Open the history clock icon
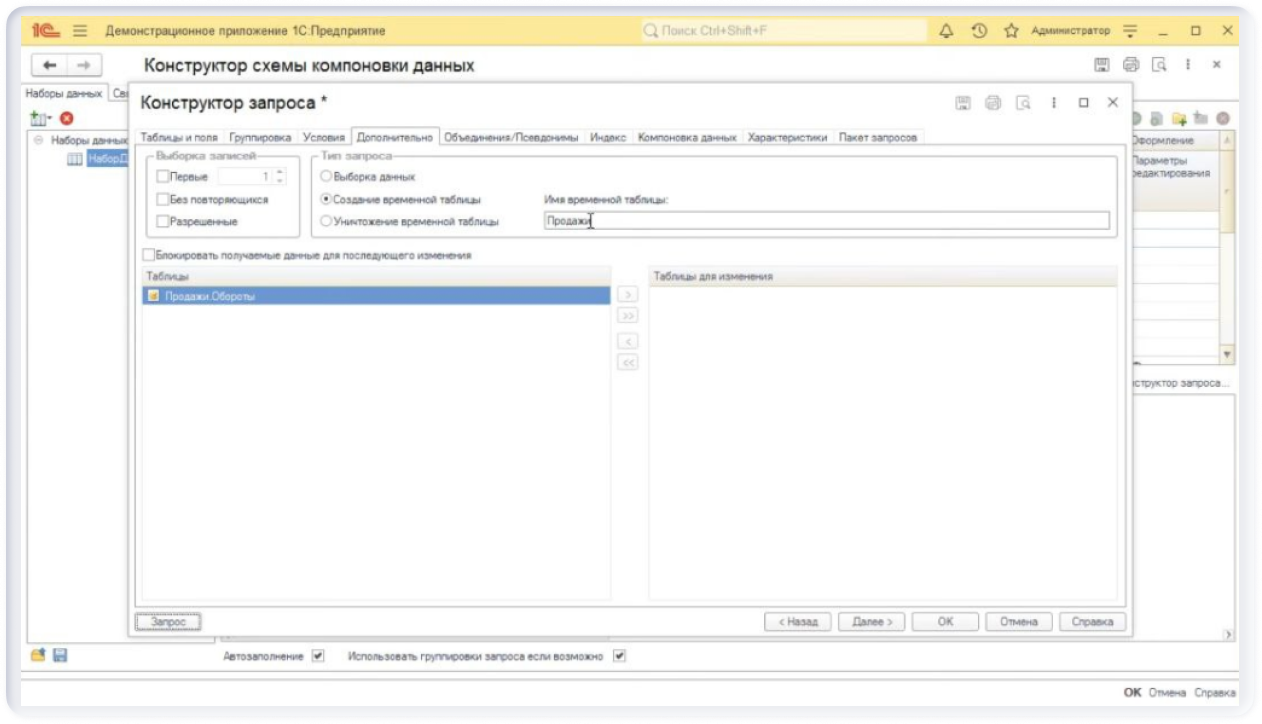The image size is (1262, 724). 979,31
